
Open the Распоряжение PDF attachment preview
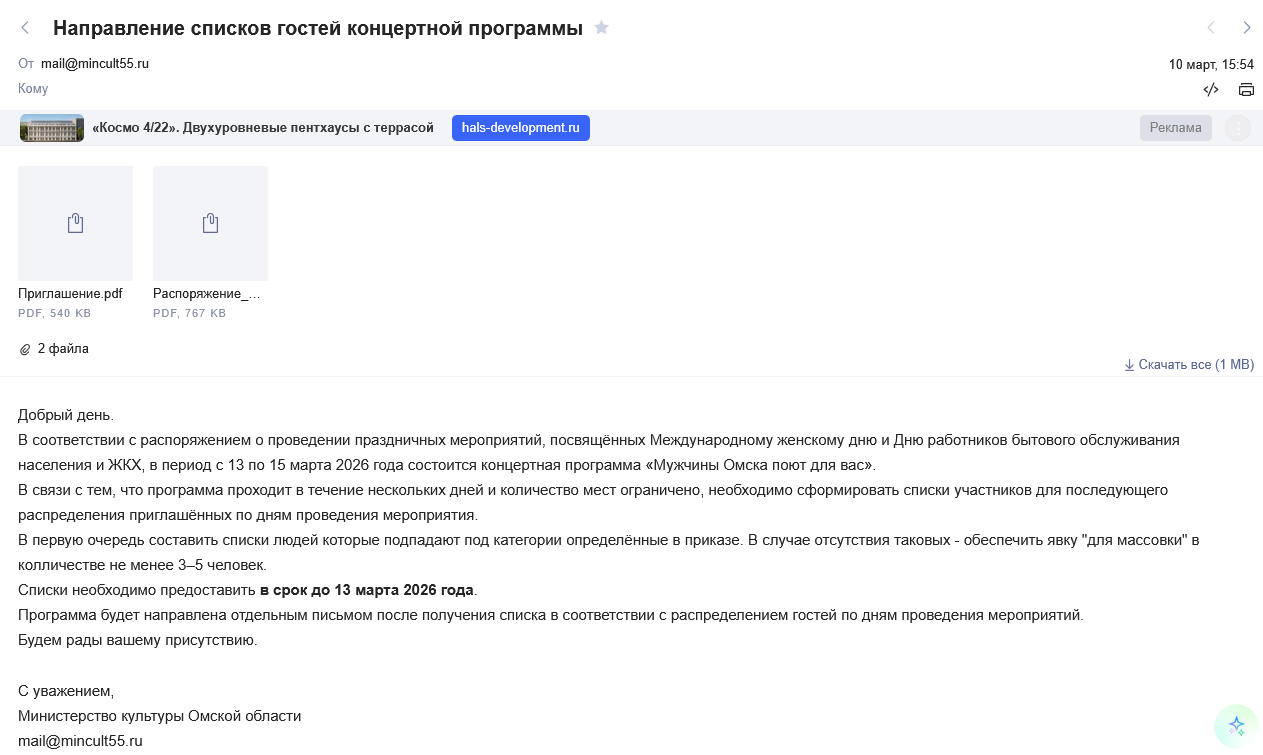(x=210, y=223)
